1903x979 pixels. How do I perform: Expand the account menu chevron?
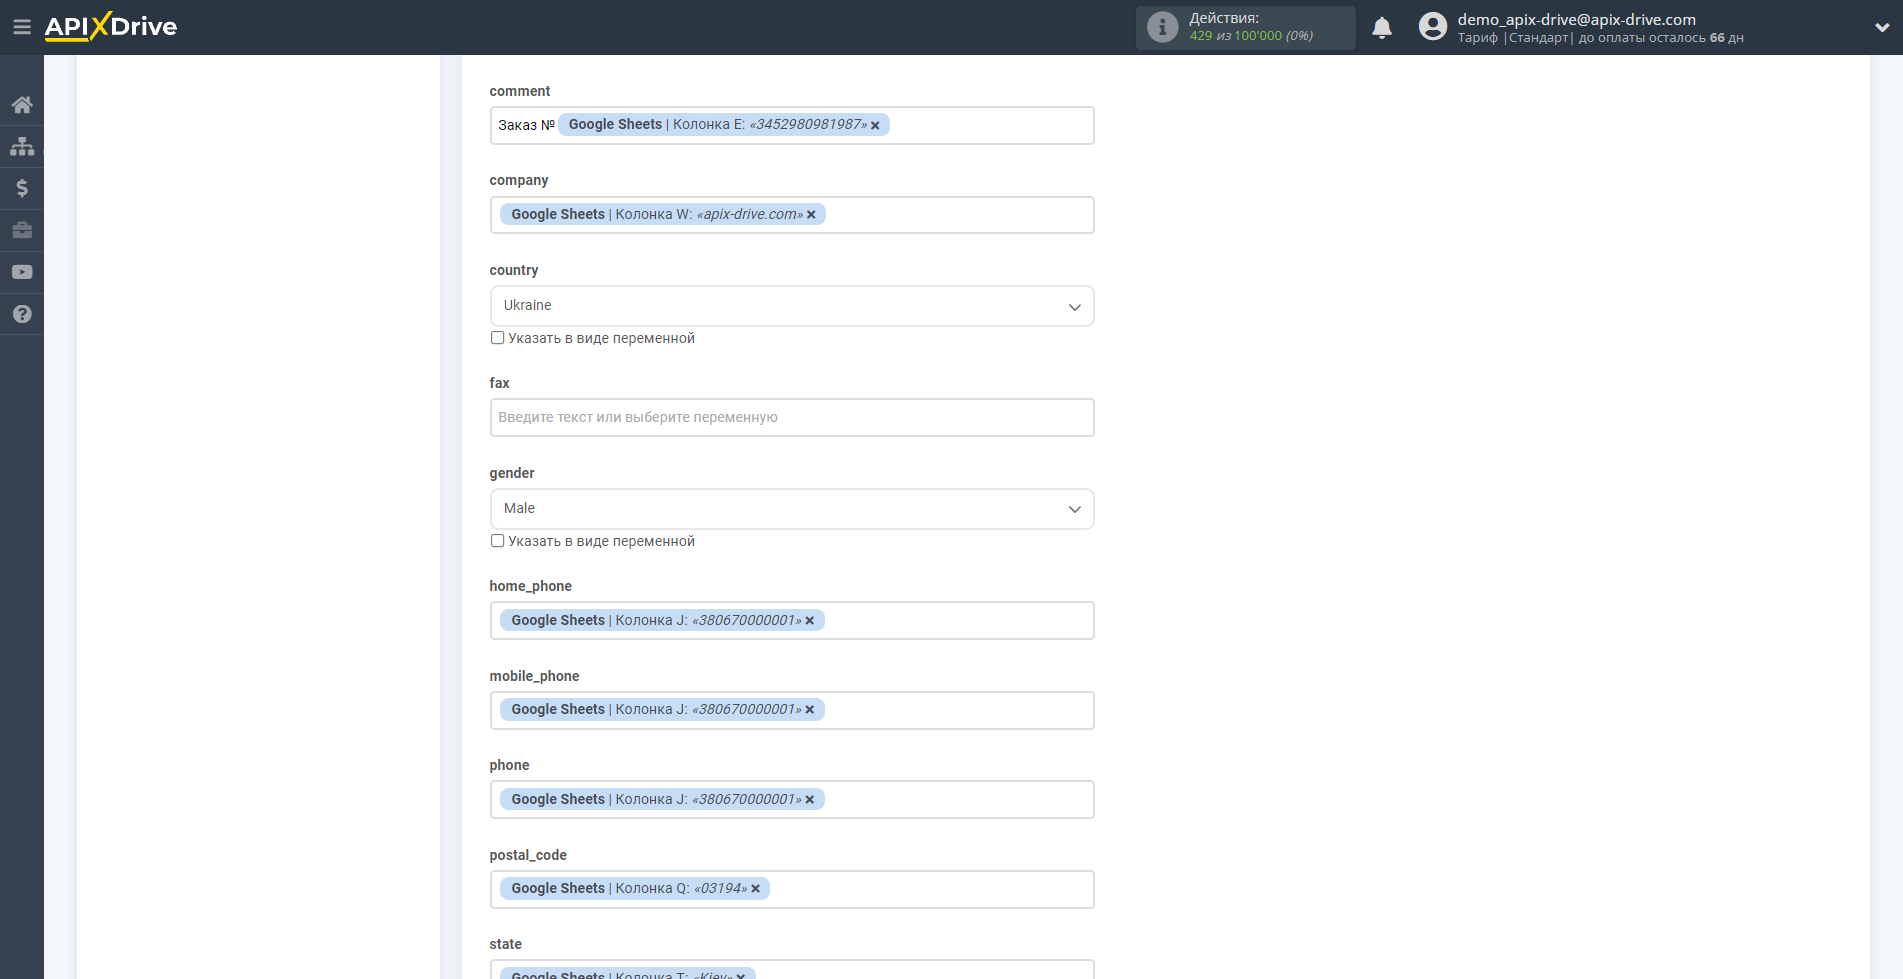click(1881, 28)
